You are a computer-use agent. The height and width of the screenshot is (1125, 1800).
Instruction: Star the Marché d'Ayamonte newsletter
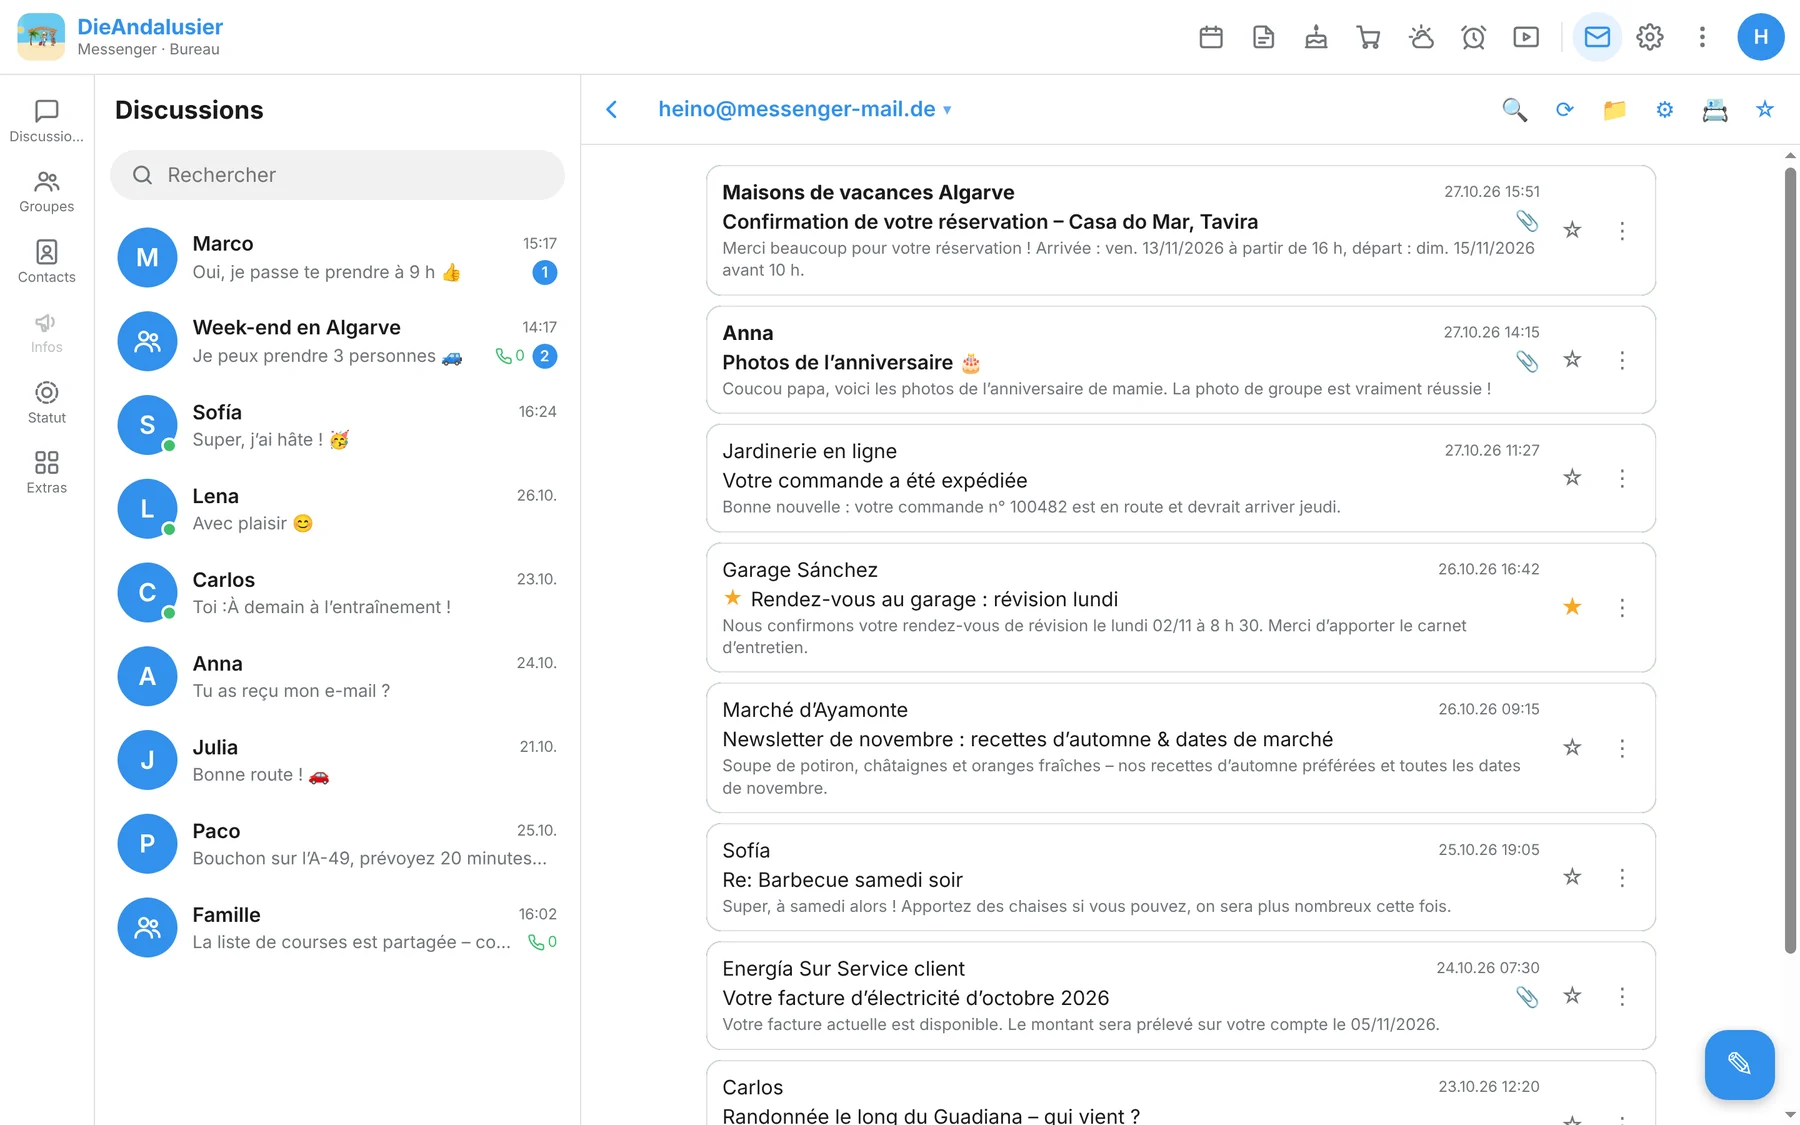click(1573, 748)
